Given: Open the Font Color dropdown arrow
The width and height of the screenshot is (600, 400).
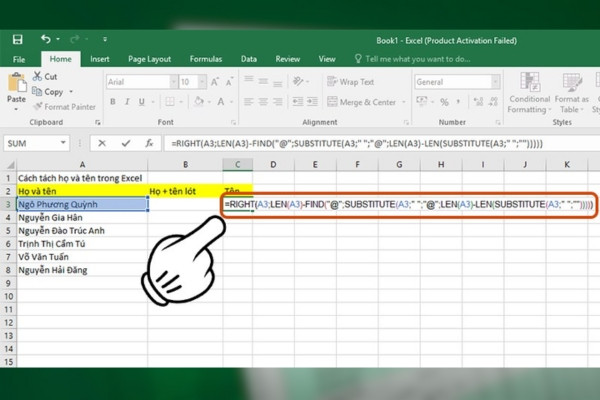Looking at the screenshot, I should tap(232, 102).
